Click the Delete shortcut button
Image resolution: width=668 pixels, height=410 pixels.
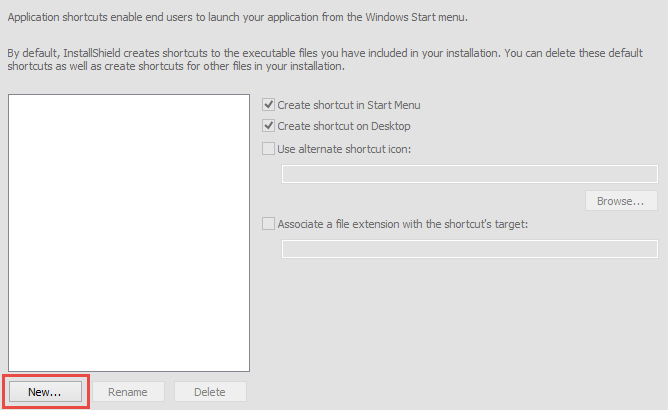(x=210, y=392)
